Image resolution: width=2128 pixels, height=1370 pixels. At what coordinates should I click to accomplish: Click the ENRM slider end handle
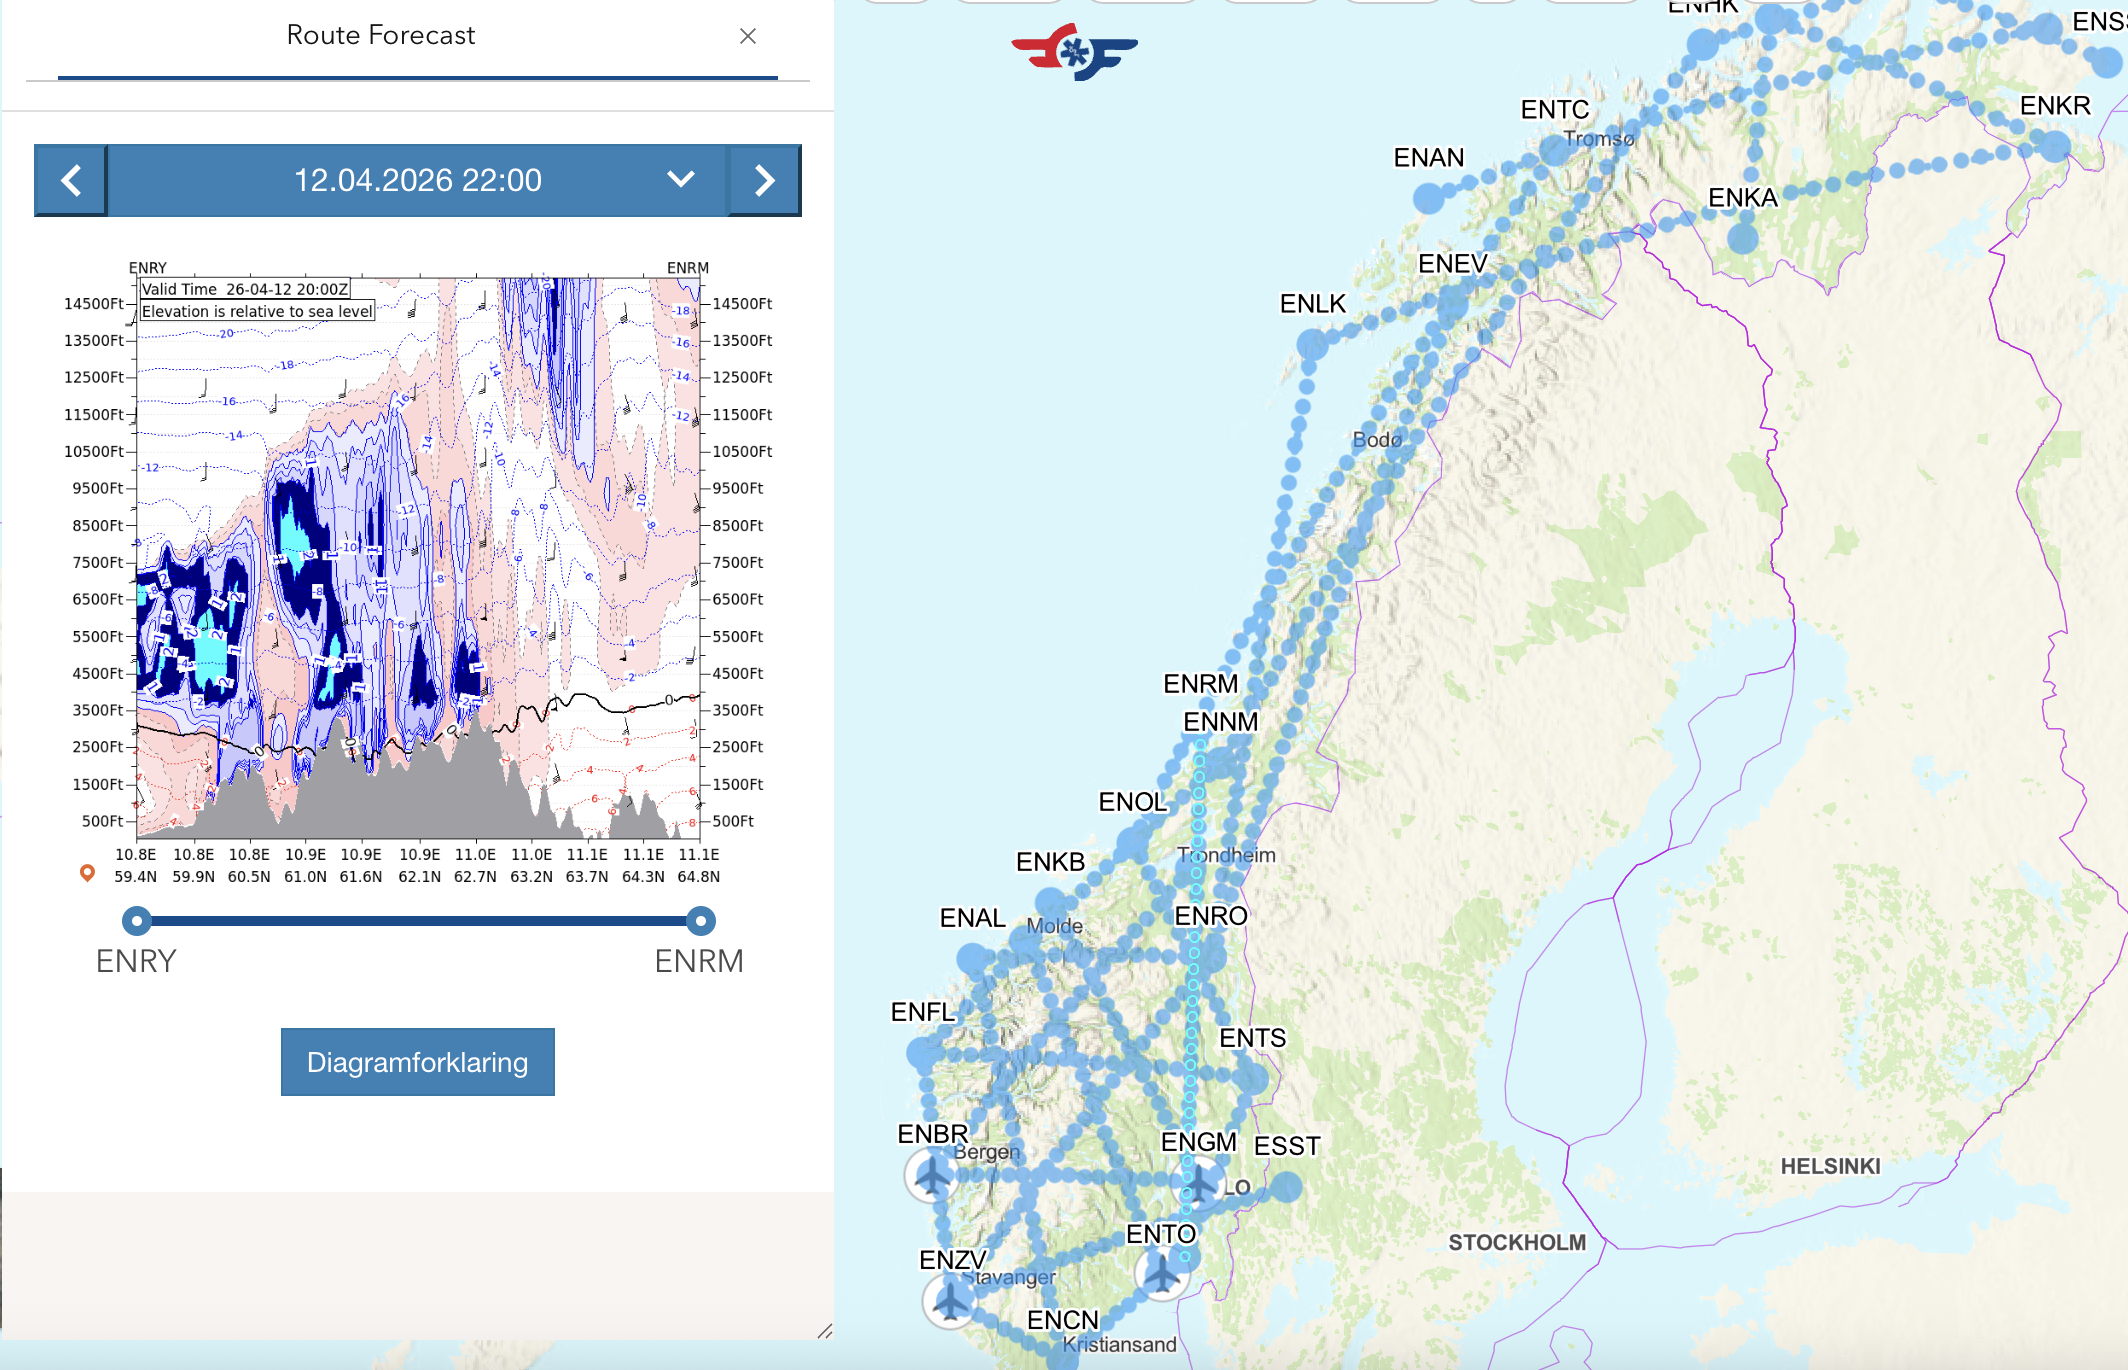701,920
